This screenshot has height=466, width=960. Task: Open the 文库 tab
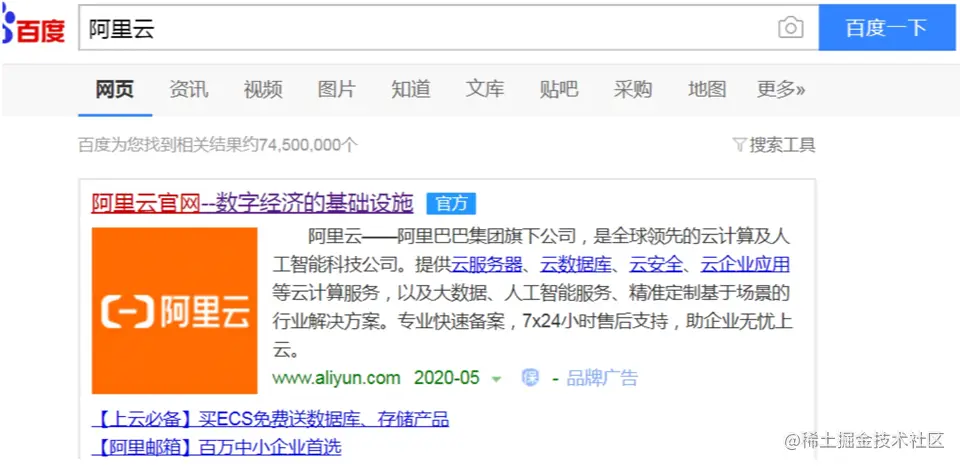pyautogui.click(x=485, y=89)
